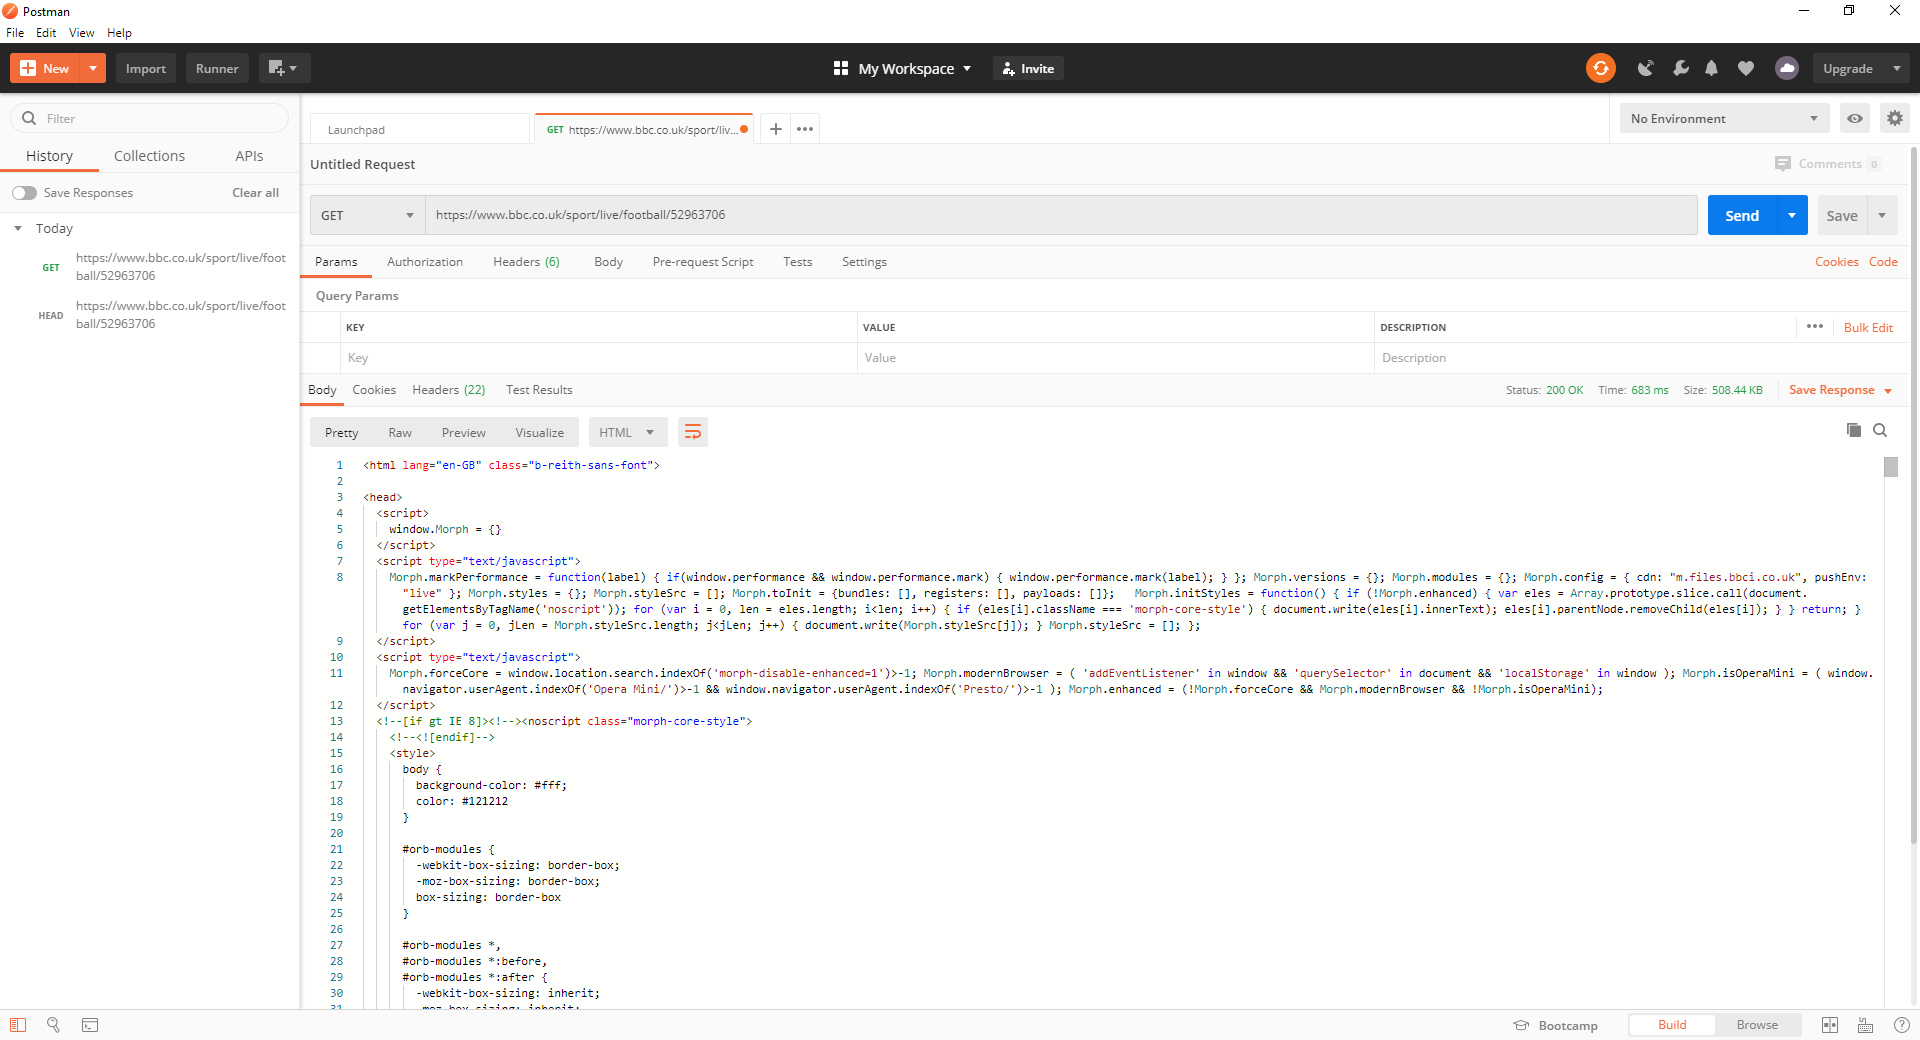Viewport: 1920px width, 1040px height.
Task: Open settings wrench icon in header
Action: tap(1680, 68)
